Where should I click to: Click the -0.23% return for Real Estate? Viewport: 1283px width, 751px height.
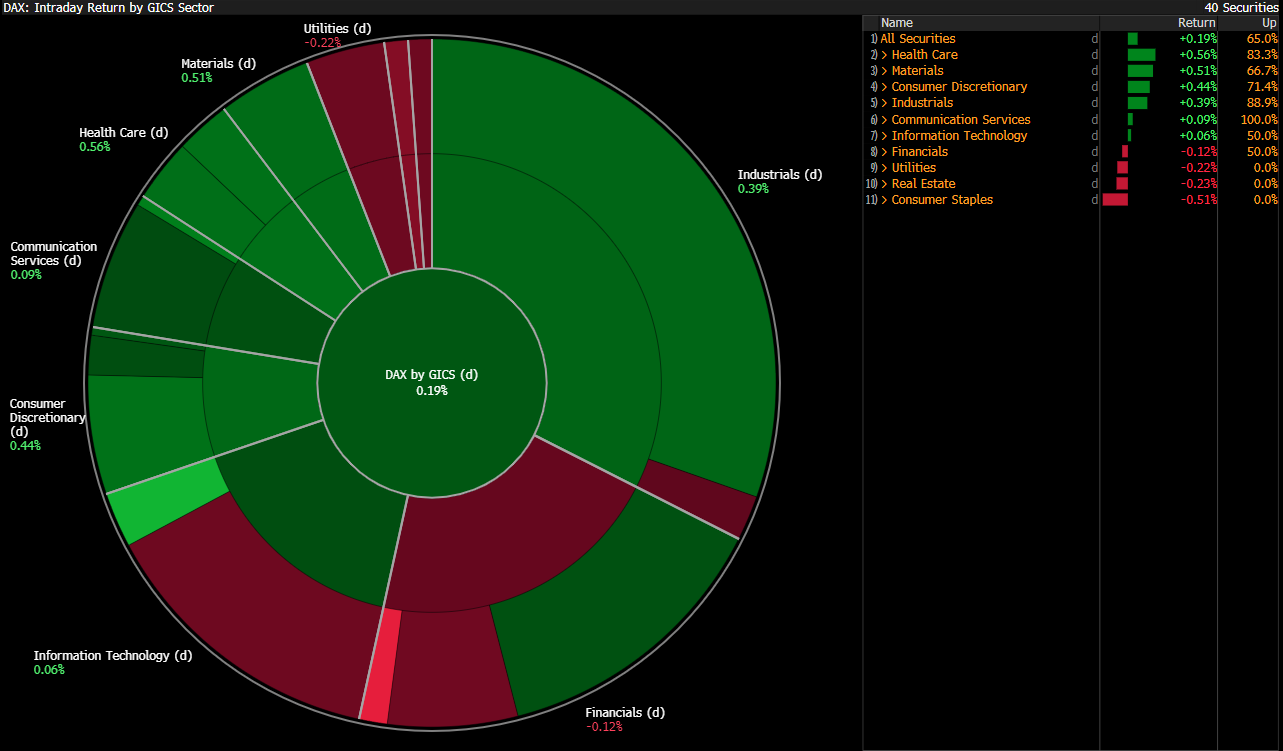coord(1199,184)
